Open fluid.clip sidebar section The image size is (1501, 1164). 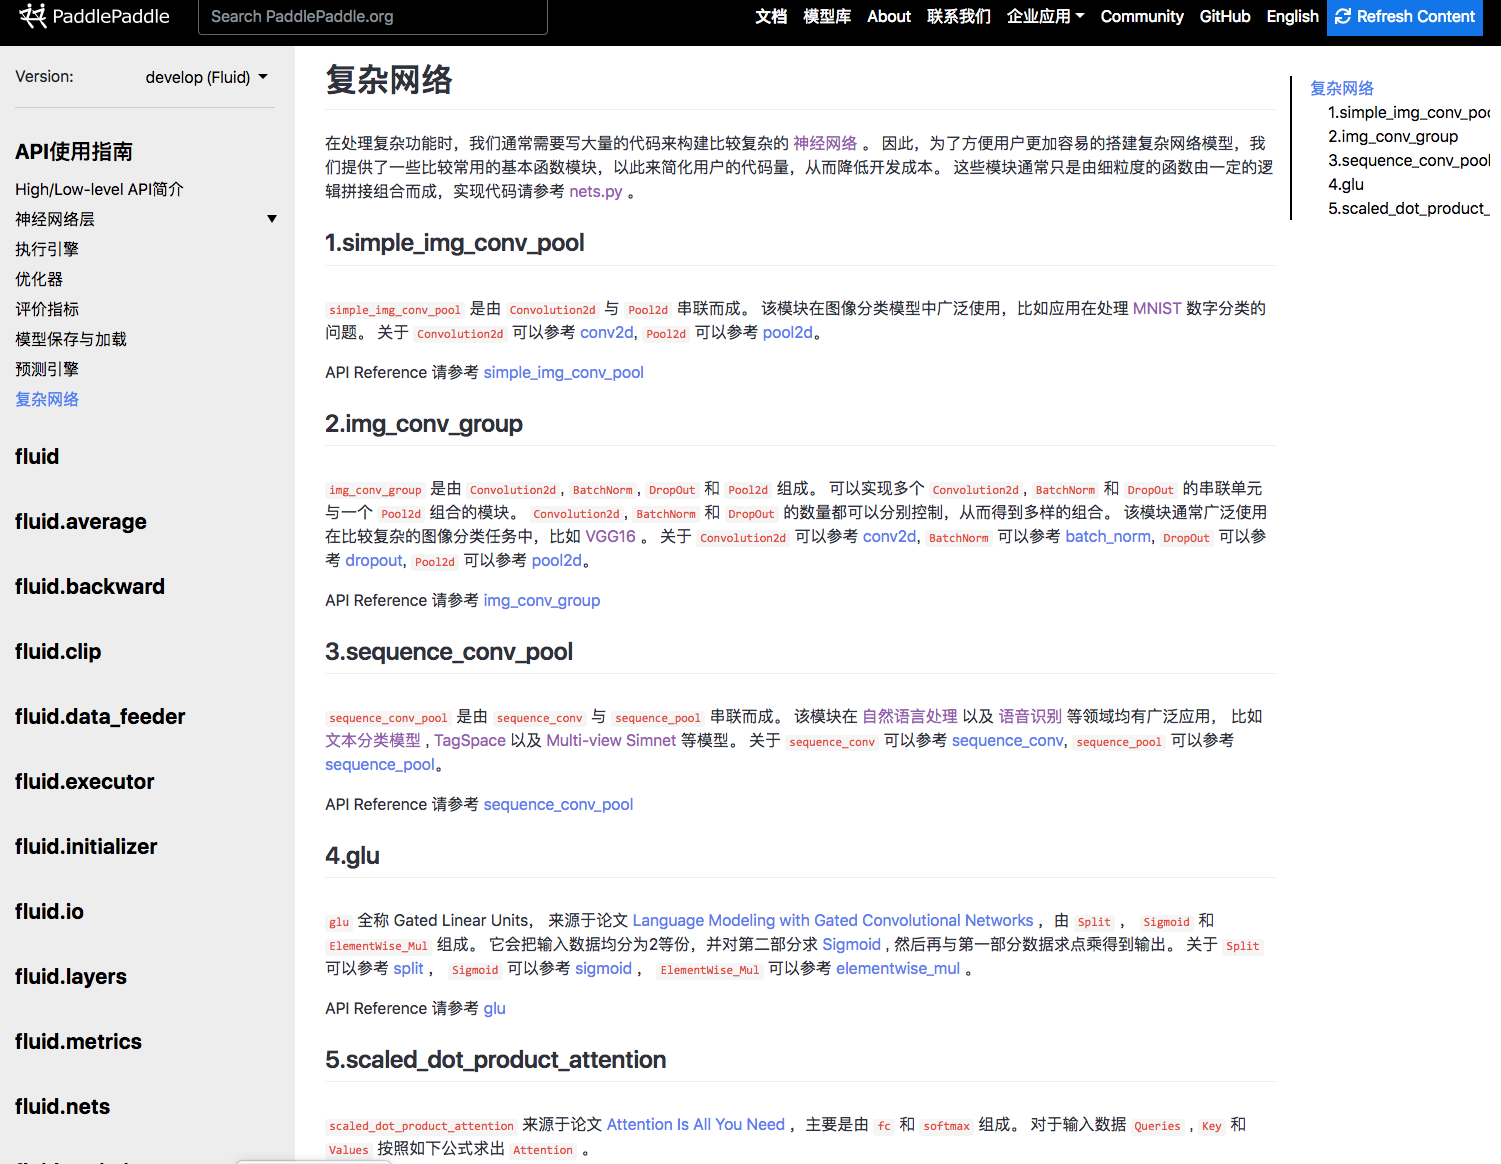click(x=58, y=652)
